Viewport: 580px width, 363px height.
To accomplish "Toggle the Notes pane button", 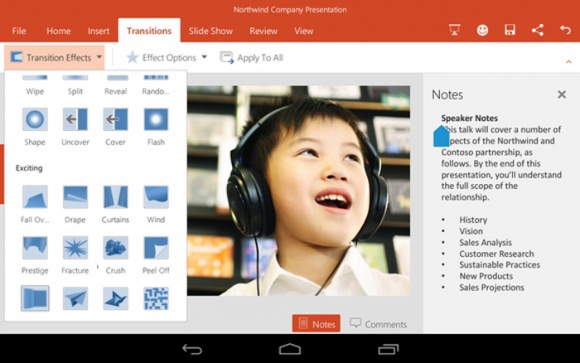I will click(316, 324).
